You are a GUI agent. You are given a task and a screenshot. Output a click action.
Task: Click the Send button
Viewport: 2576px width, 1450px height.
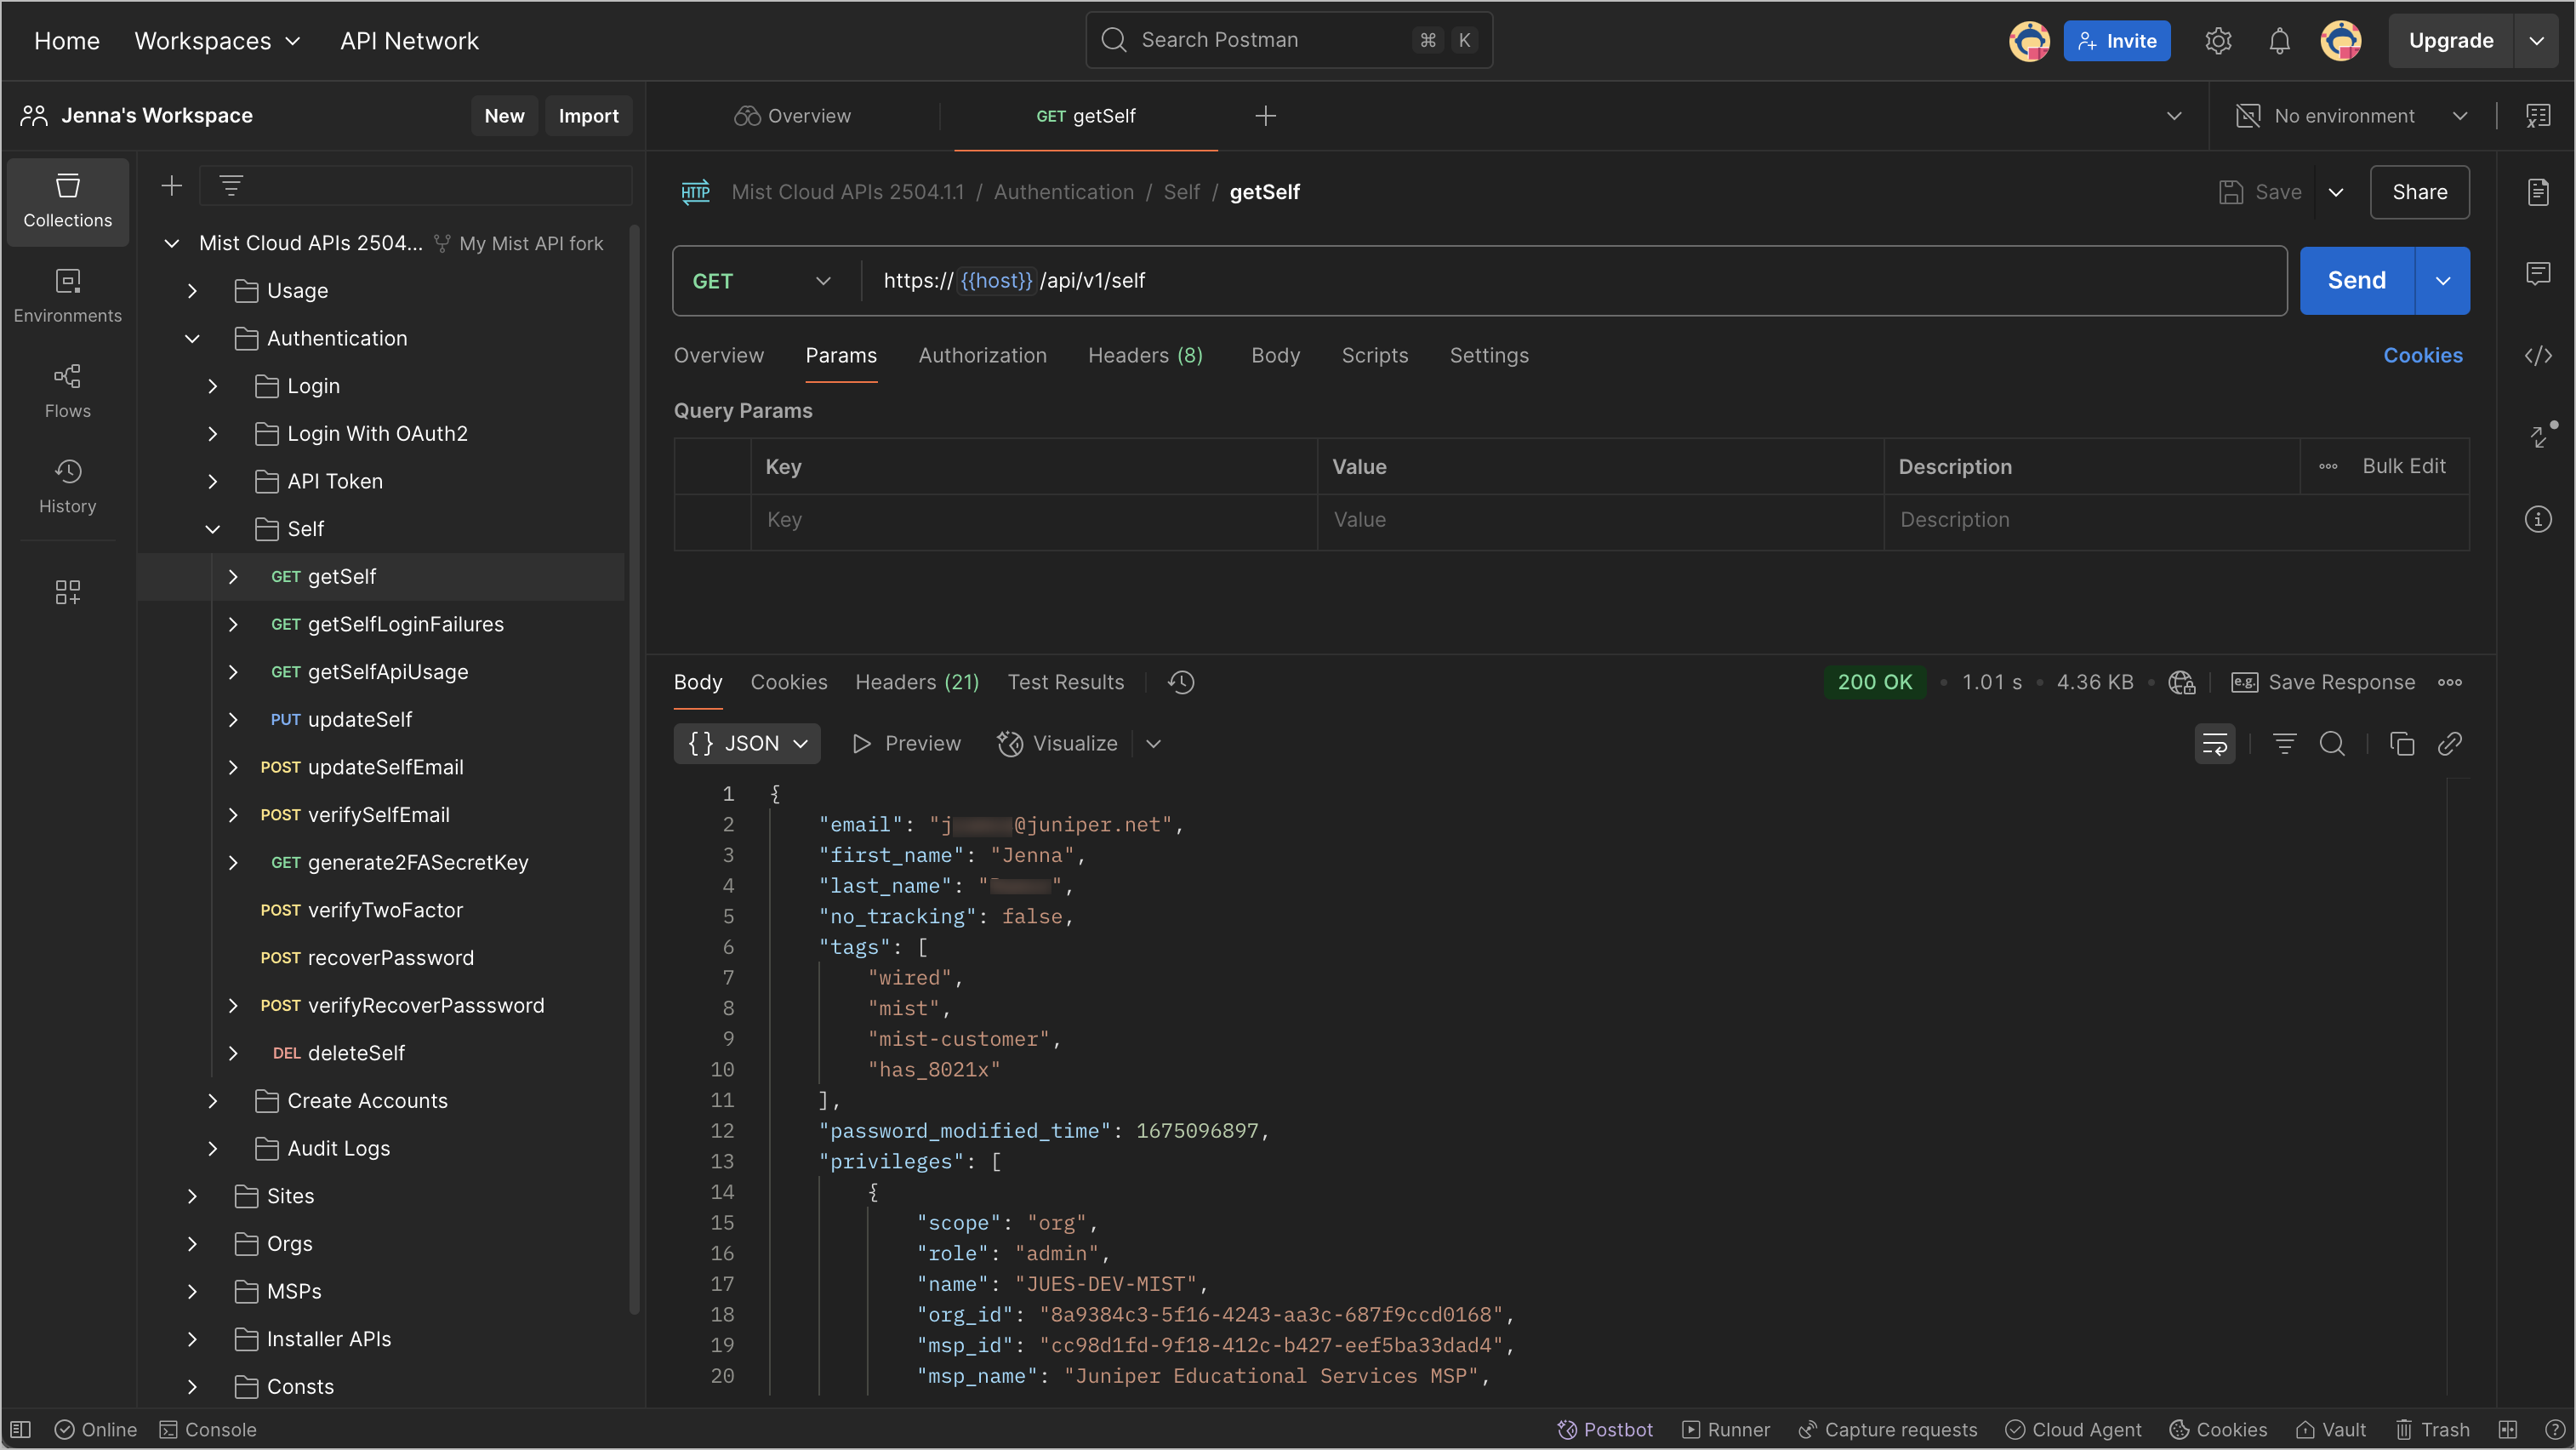point(2356,281)
